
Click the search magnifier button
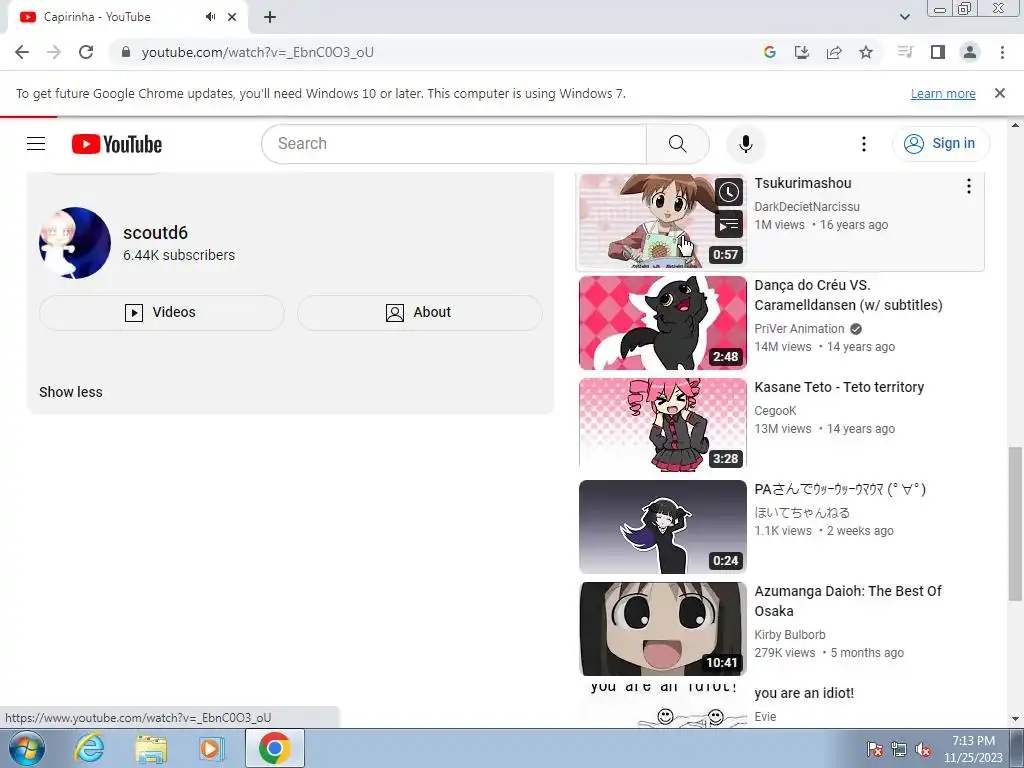click(x=678, y=144)
